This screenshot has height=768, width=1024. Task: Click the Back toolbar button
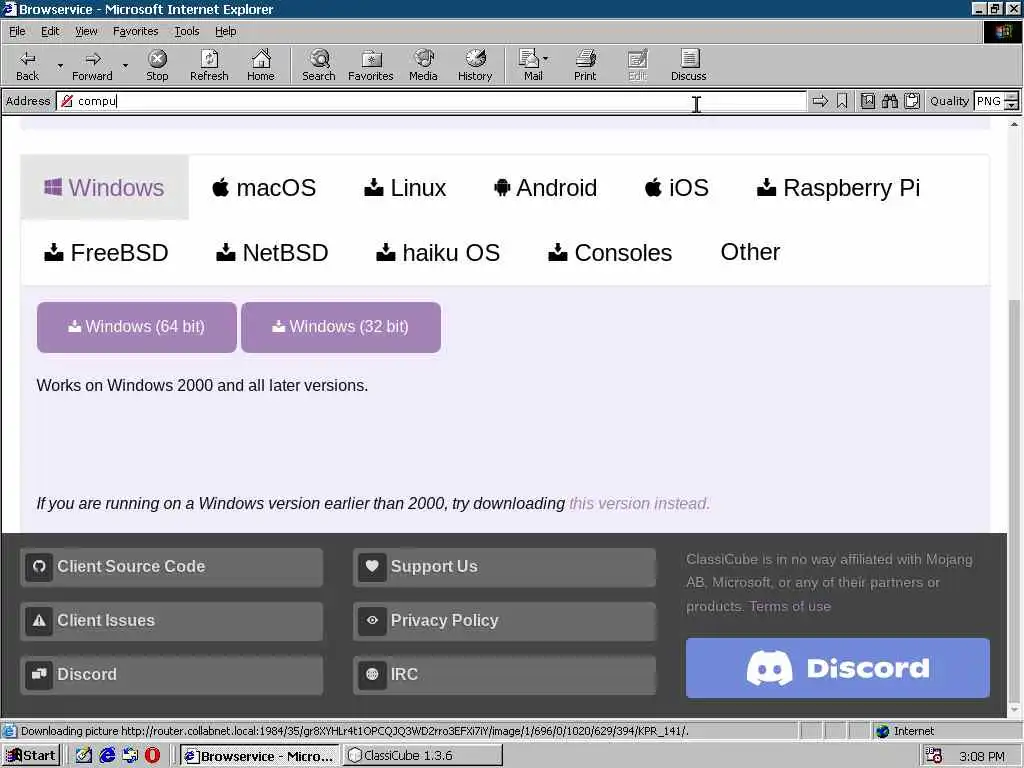point(27,65)
